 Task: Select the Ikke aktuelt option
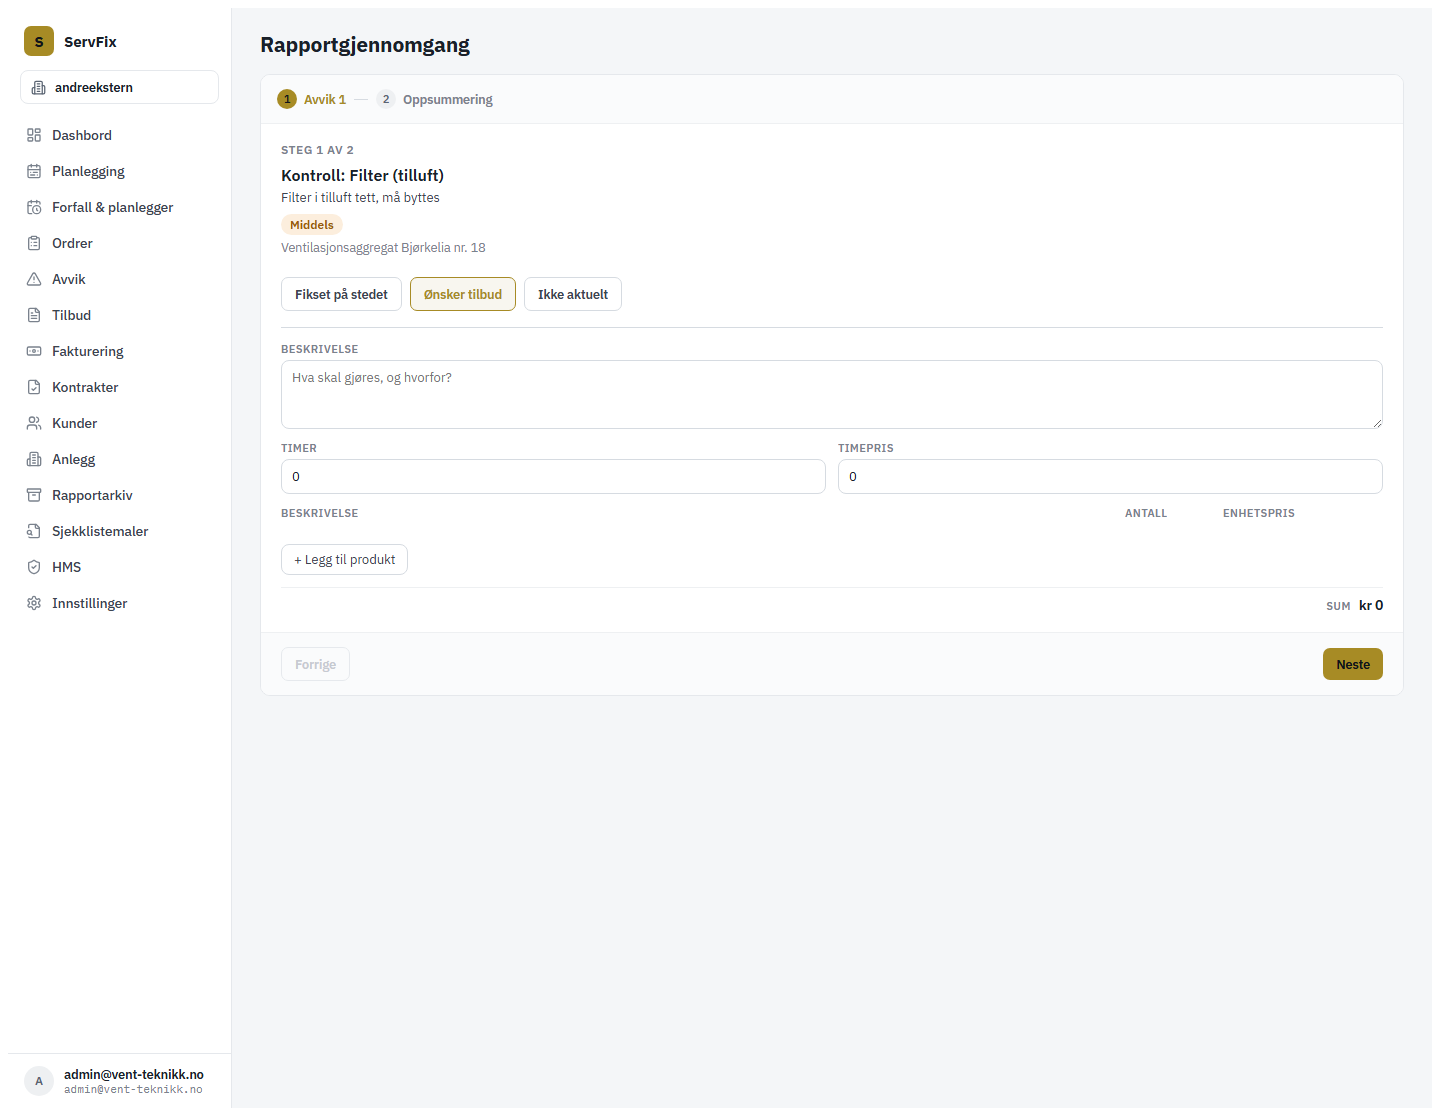tap(573, 294)
